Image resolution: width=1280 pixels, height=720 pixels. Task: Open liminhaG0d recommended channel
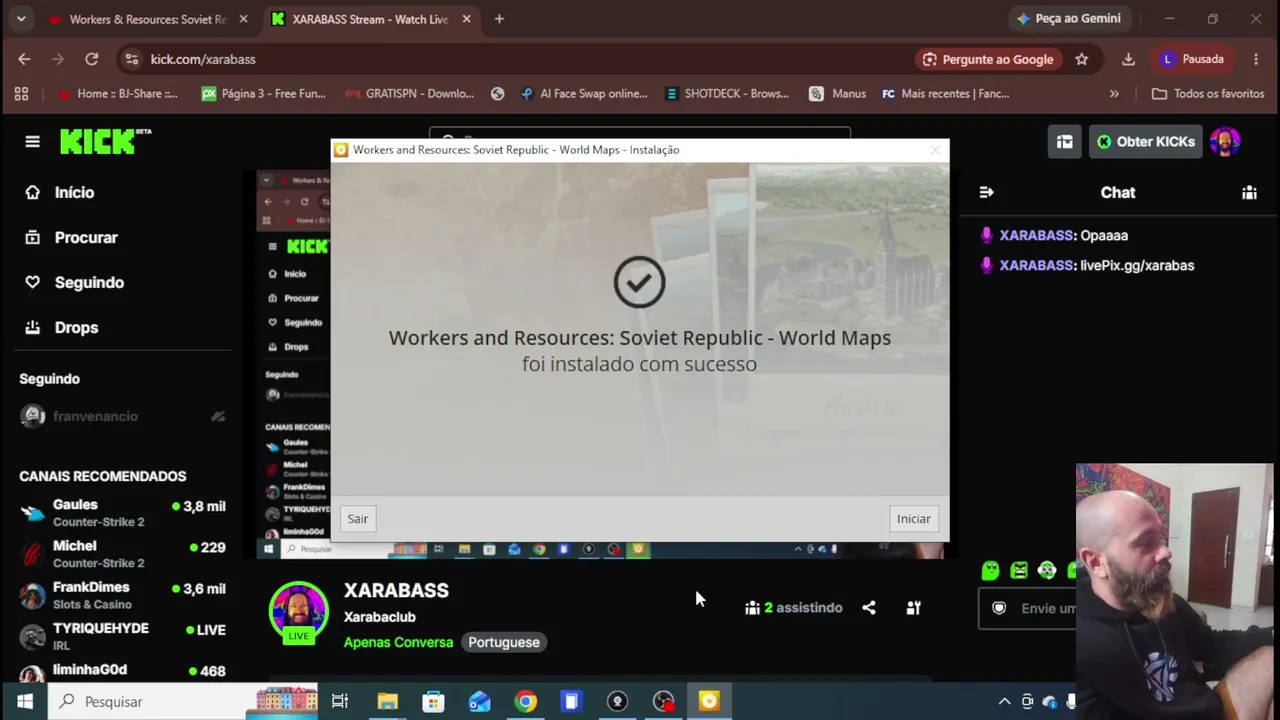coord(122,671)
